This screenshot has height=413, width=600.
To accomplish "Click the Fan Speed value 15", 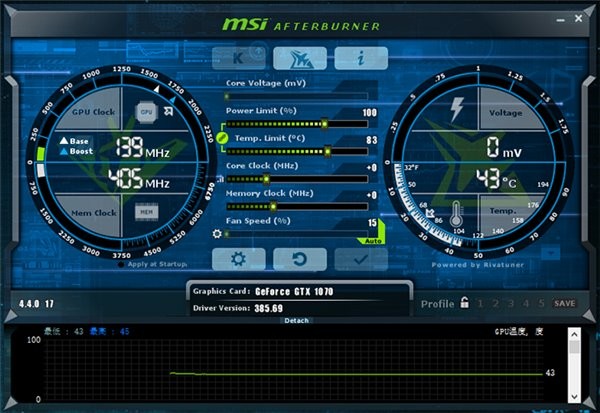I will (372, 223).
